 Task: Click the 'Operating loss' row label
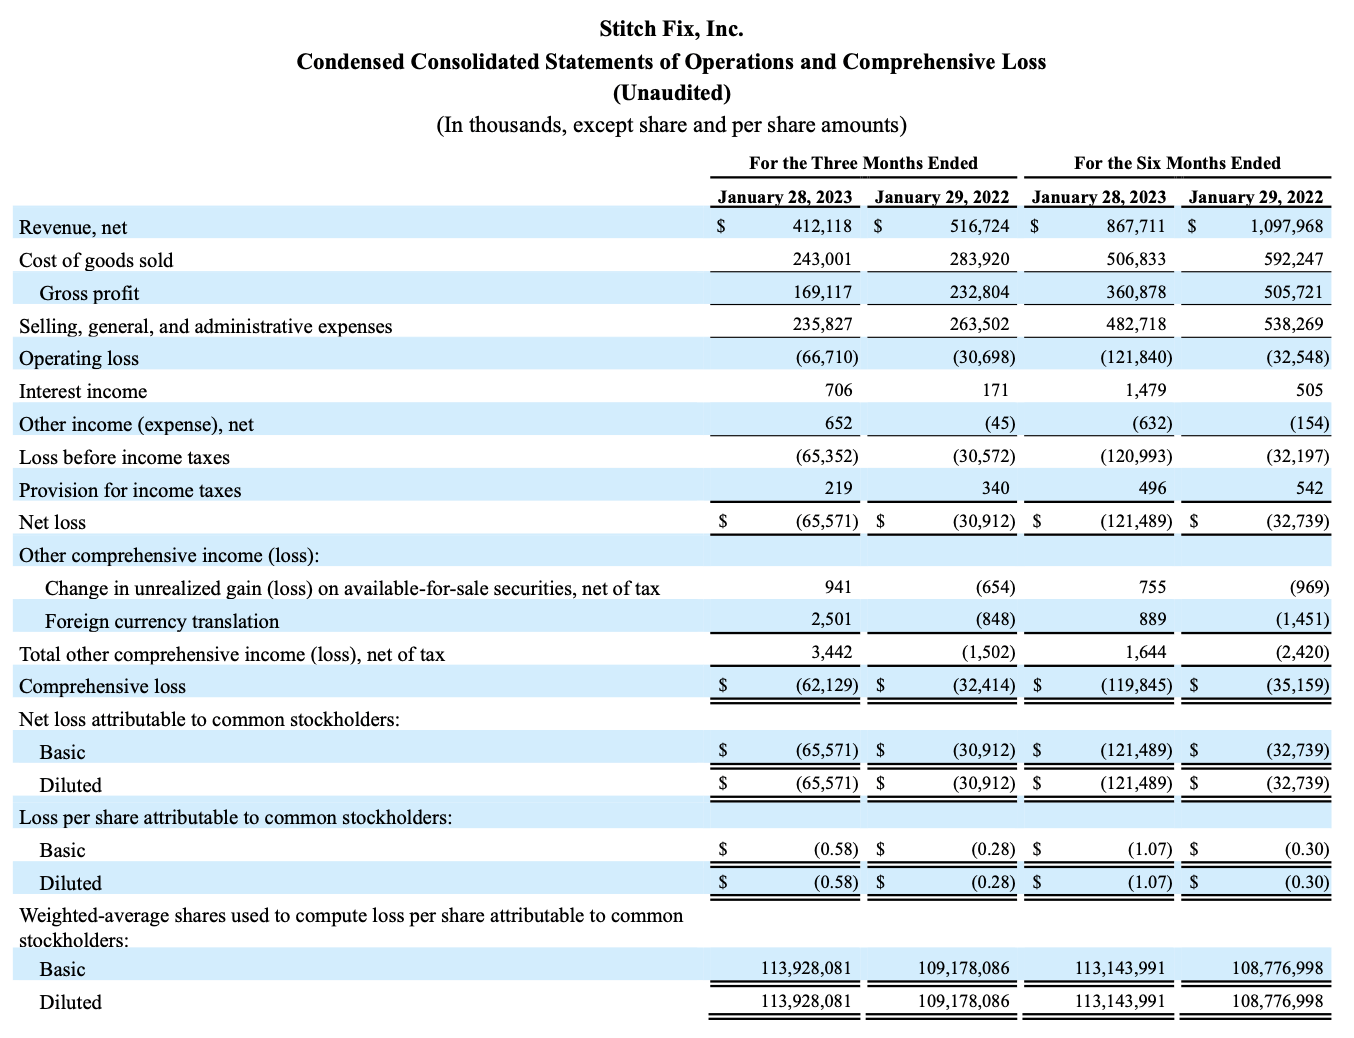point(79,358)
